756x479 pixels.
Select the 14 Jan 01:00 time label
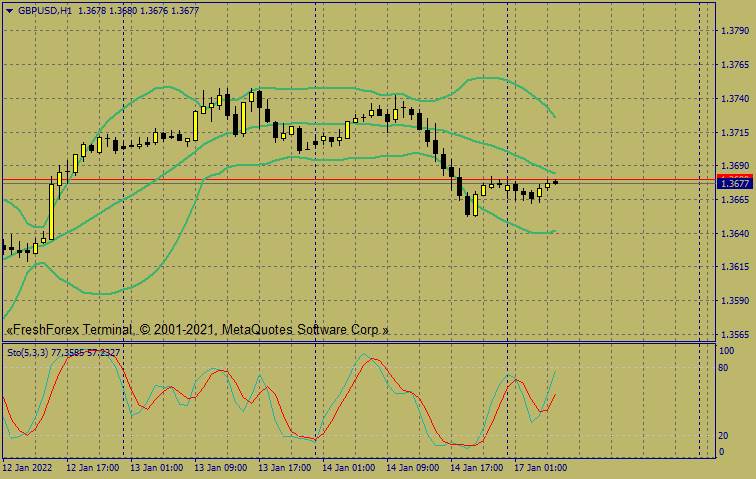(x=348, y=467)
